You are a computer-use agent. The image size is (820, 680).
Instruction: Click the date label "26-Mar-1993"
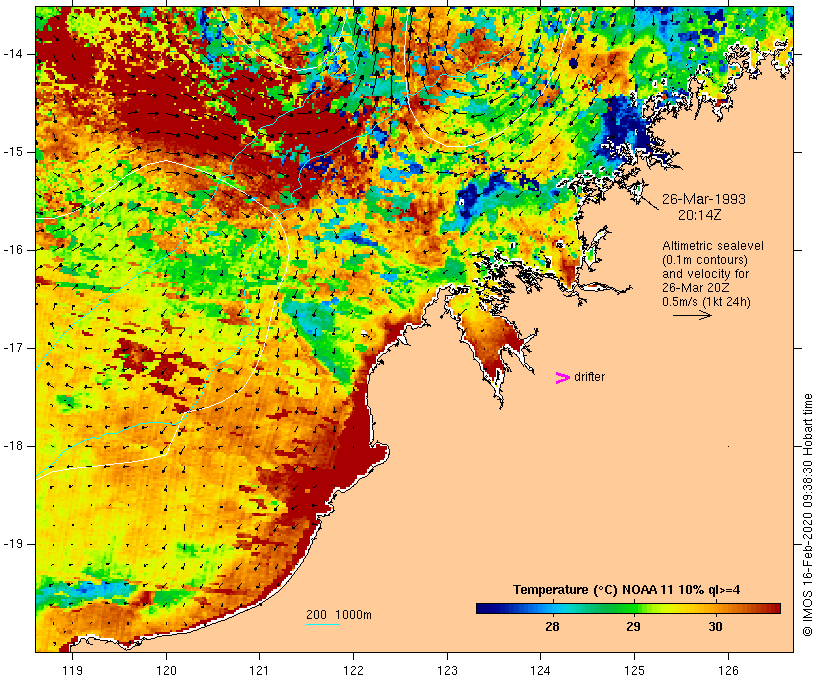704,199
